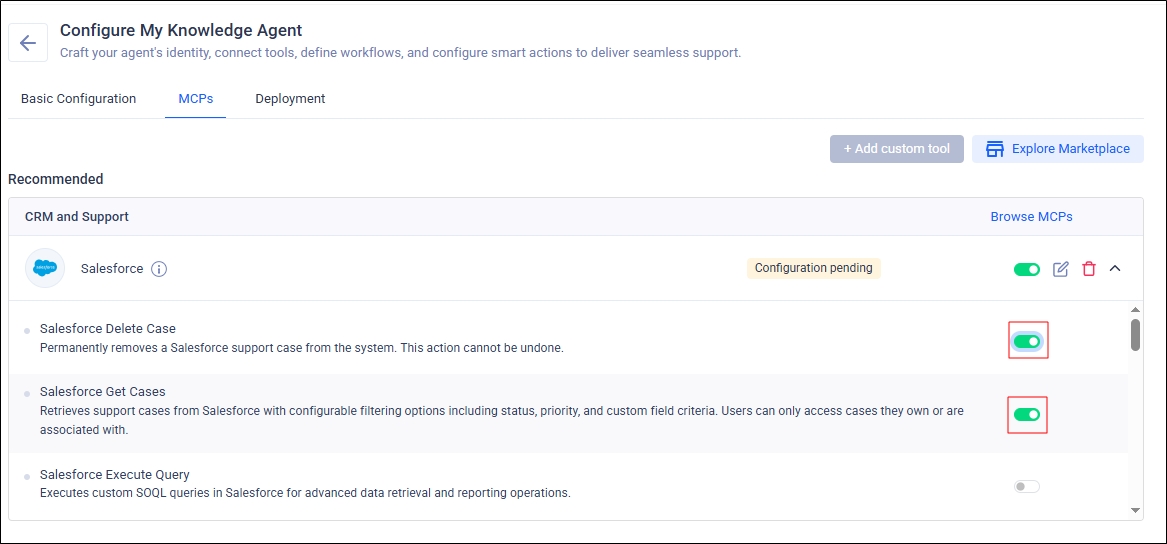
Task: Collapse the Salesforce tools list chevron
Action: click(1116, 268)
